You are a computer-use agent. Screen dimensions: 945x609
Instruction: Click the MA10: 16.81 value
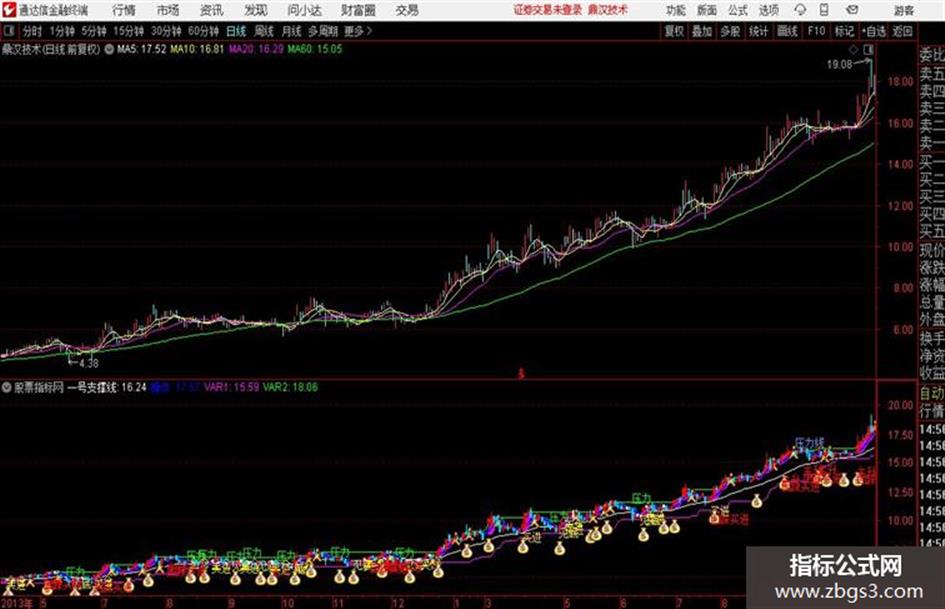click(196, 49)
